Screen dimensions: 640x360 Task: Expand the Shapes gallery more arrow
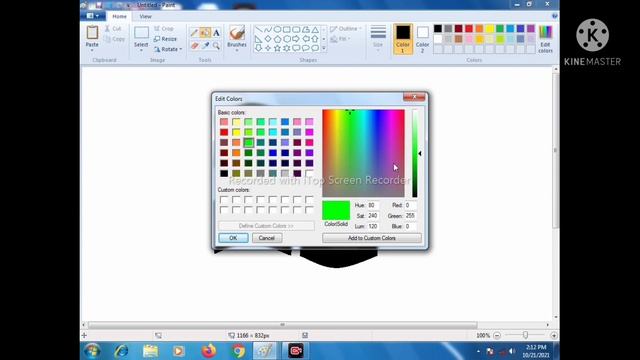coord(324,48)
